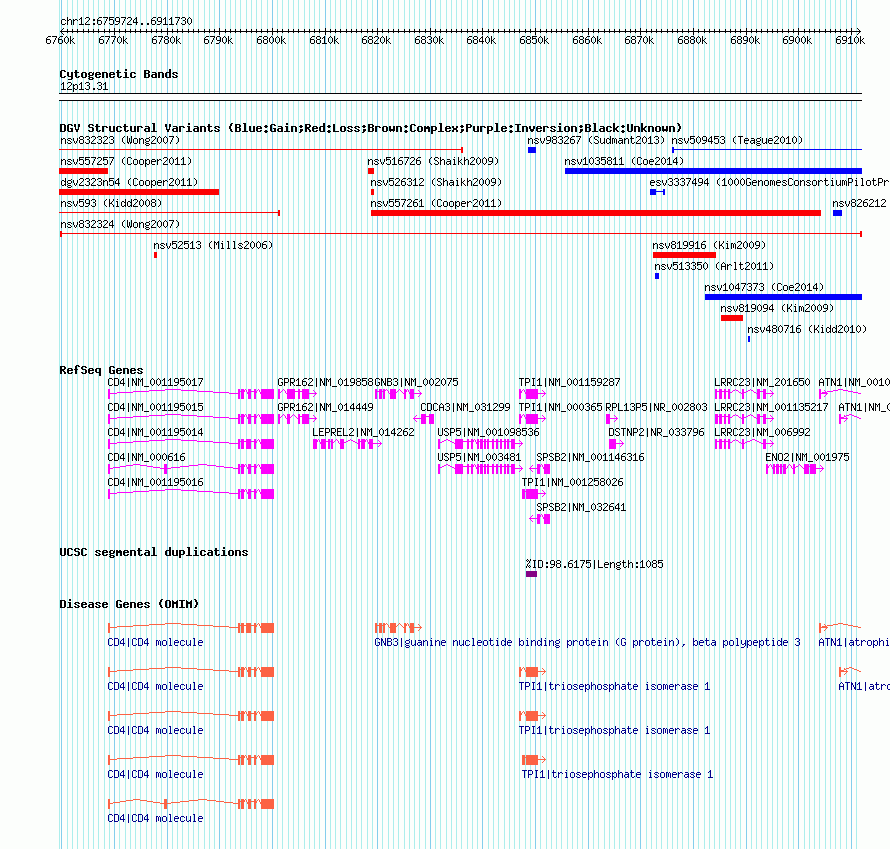Click the nsv832323 (Wong2007) variant label
The width and height of the screenshot is (890, 849).
[120, 140]
